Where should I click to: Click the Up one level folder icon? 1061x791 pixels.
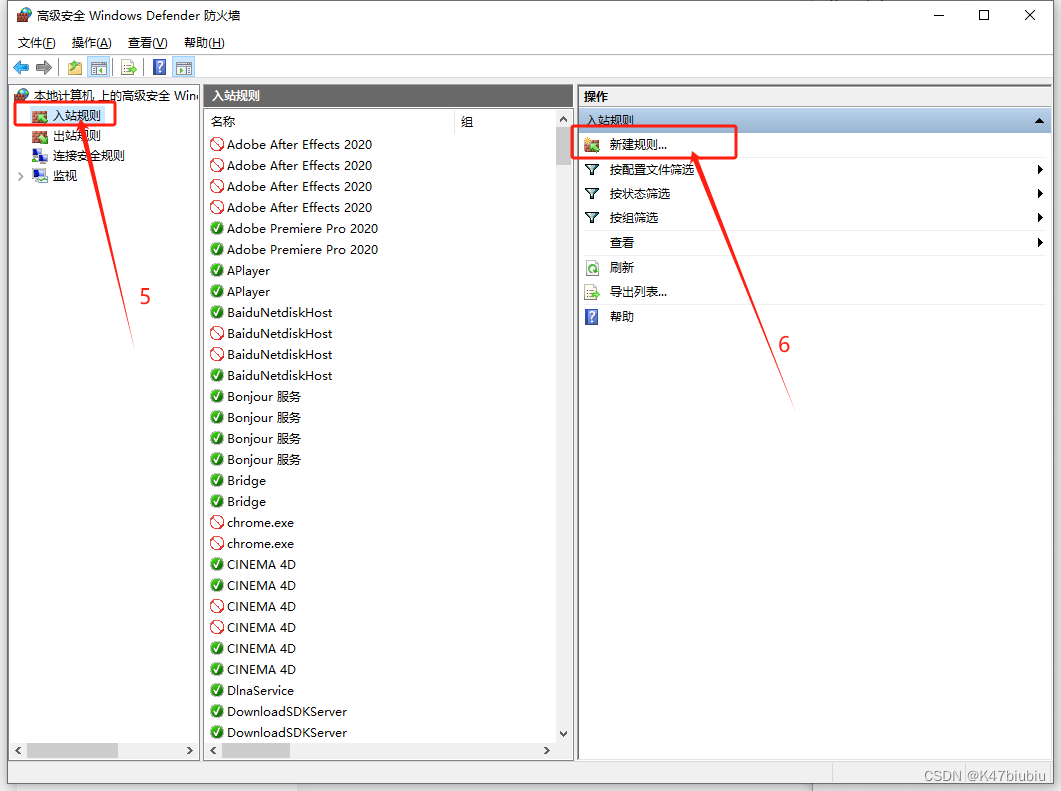point(75,68)
